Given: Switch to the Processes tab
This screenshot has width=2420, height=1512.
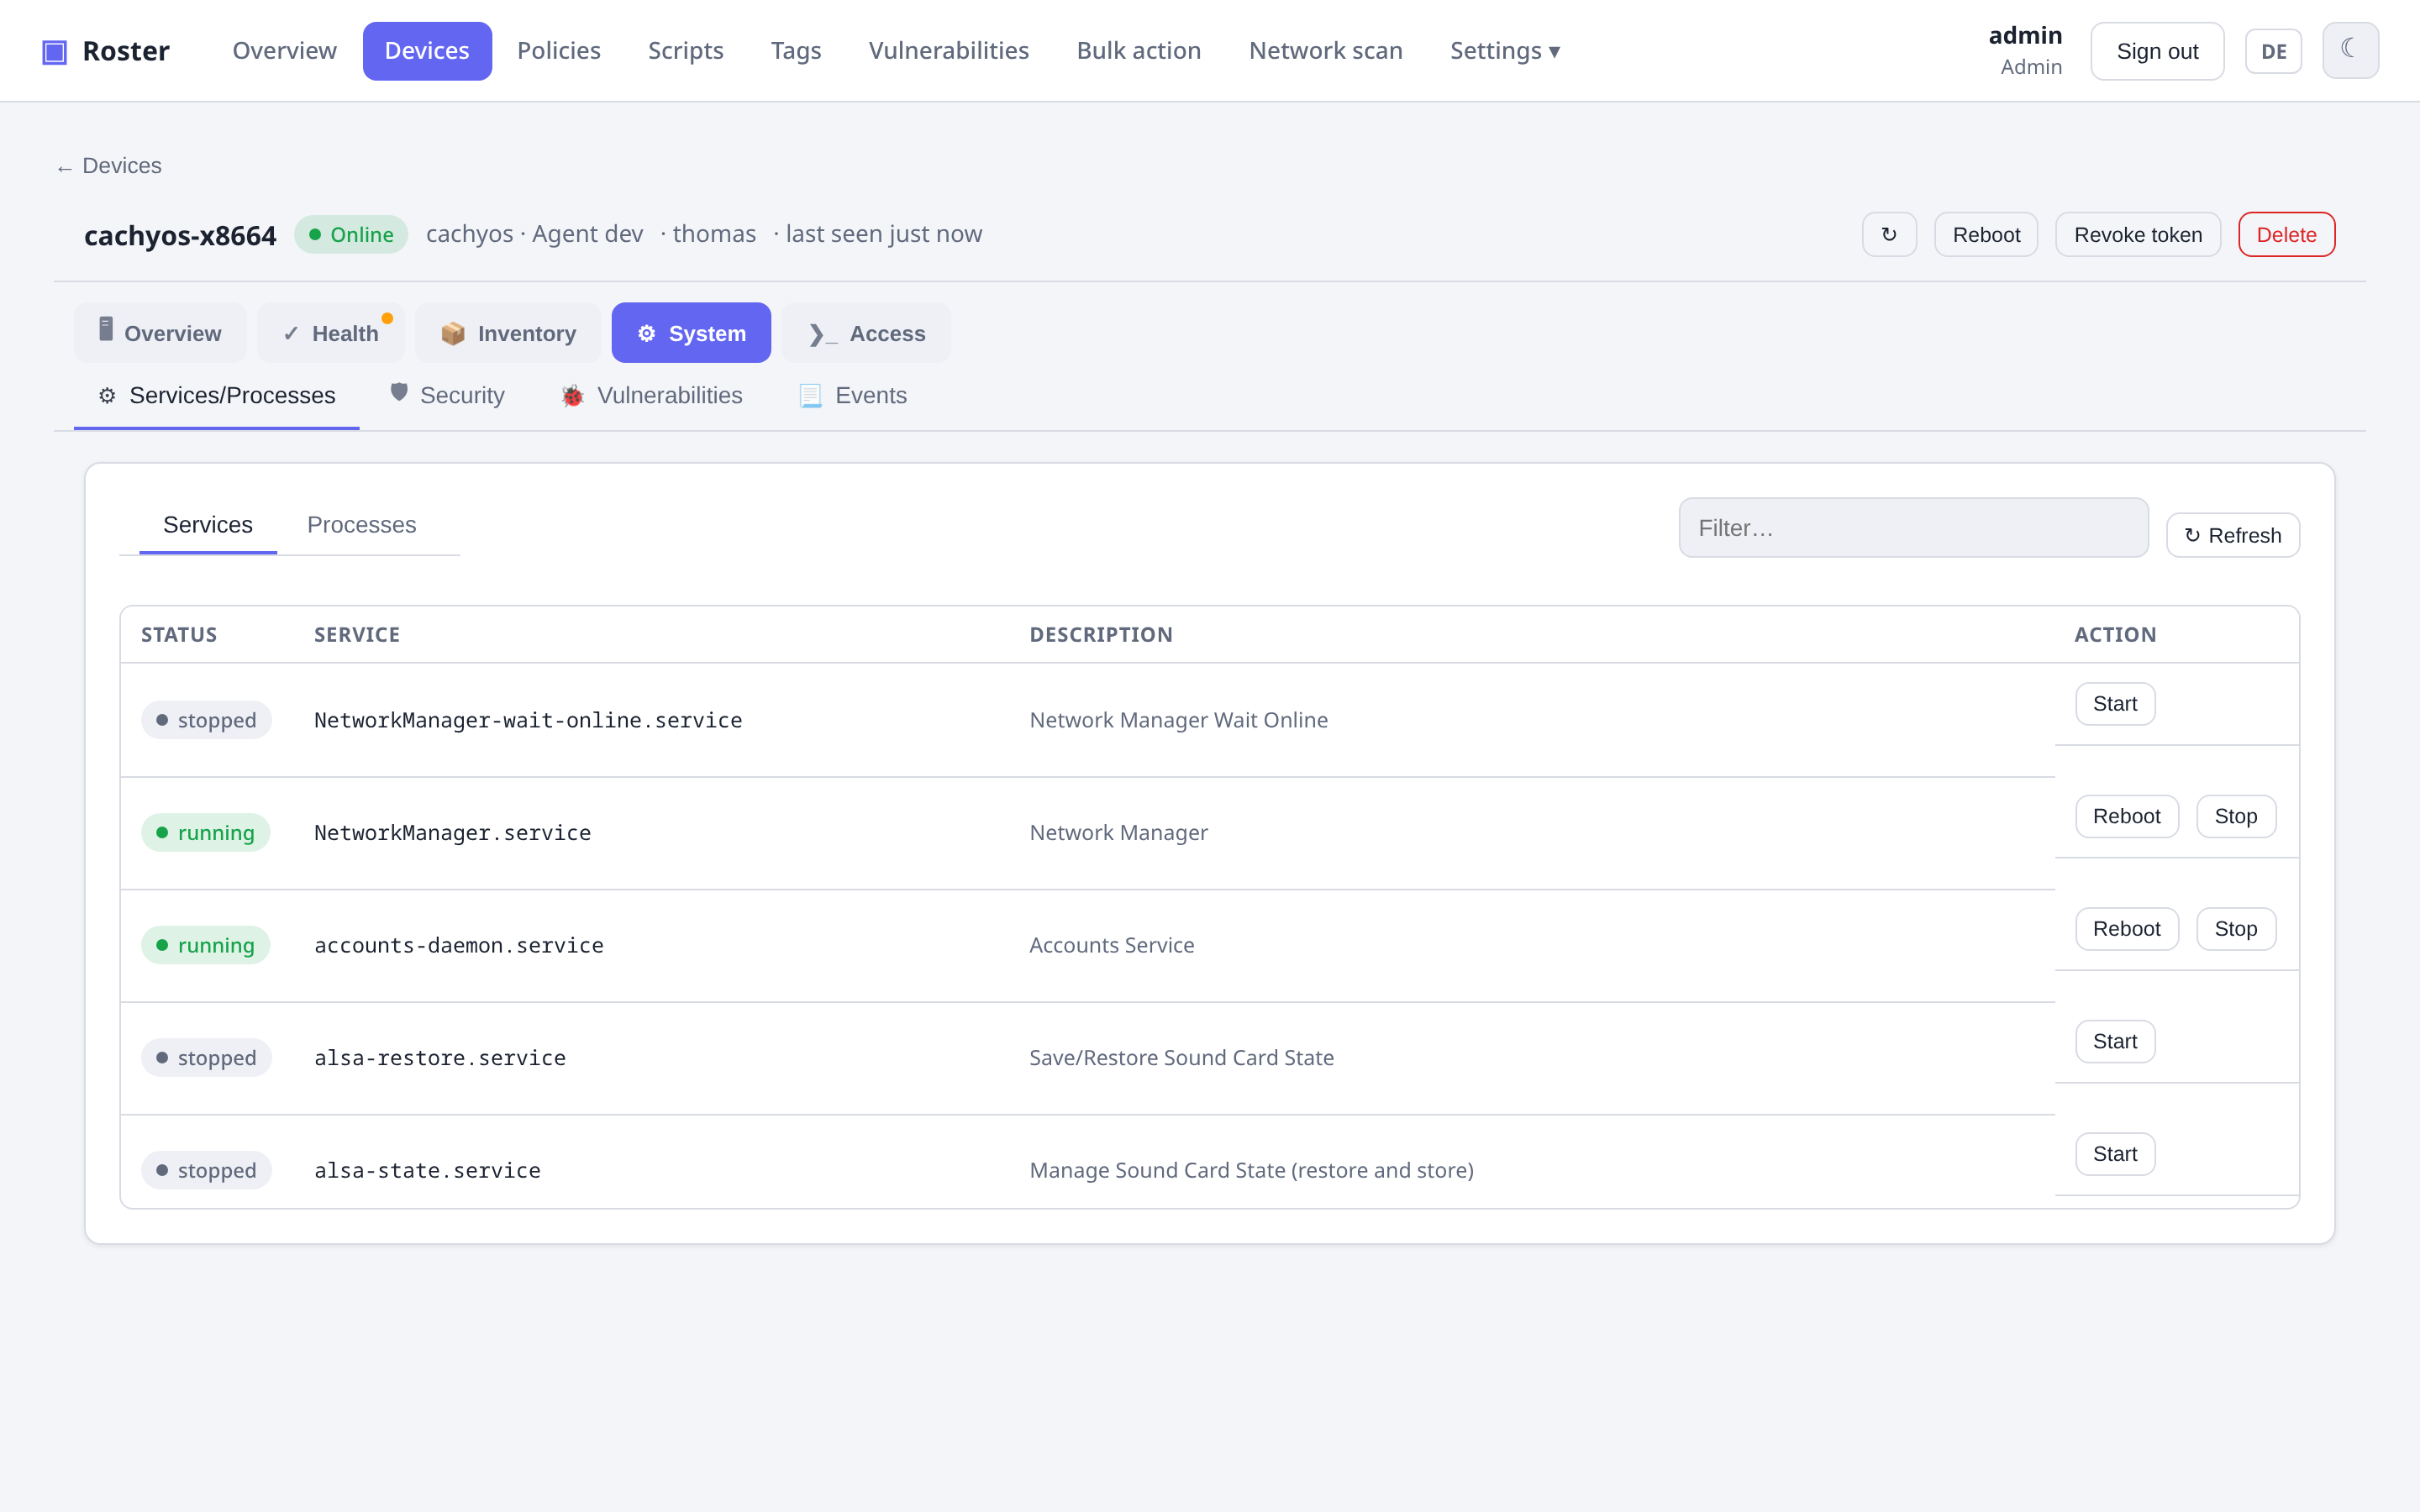Looking at the screenshot, I should pos(361,525).
